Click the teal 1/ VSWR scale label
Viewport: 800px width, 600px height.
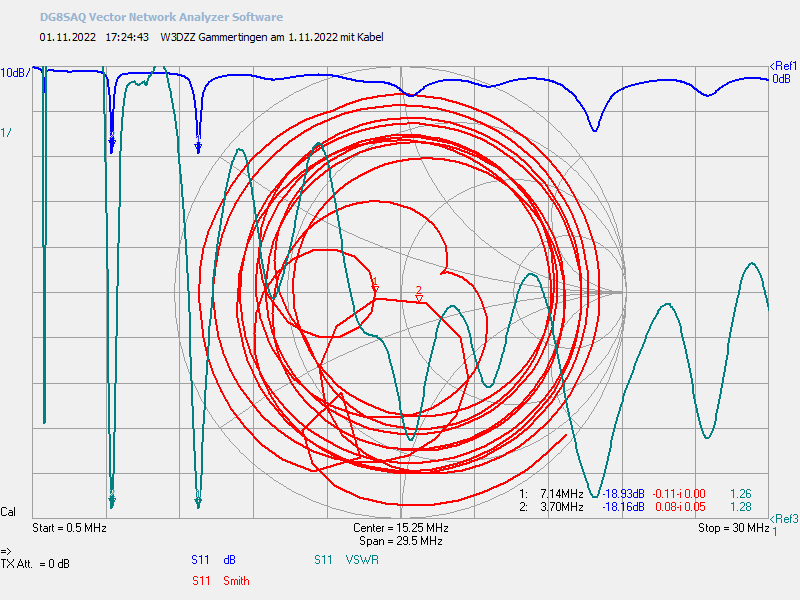pyautogui.click(x=6, y=133)
